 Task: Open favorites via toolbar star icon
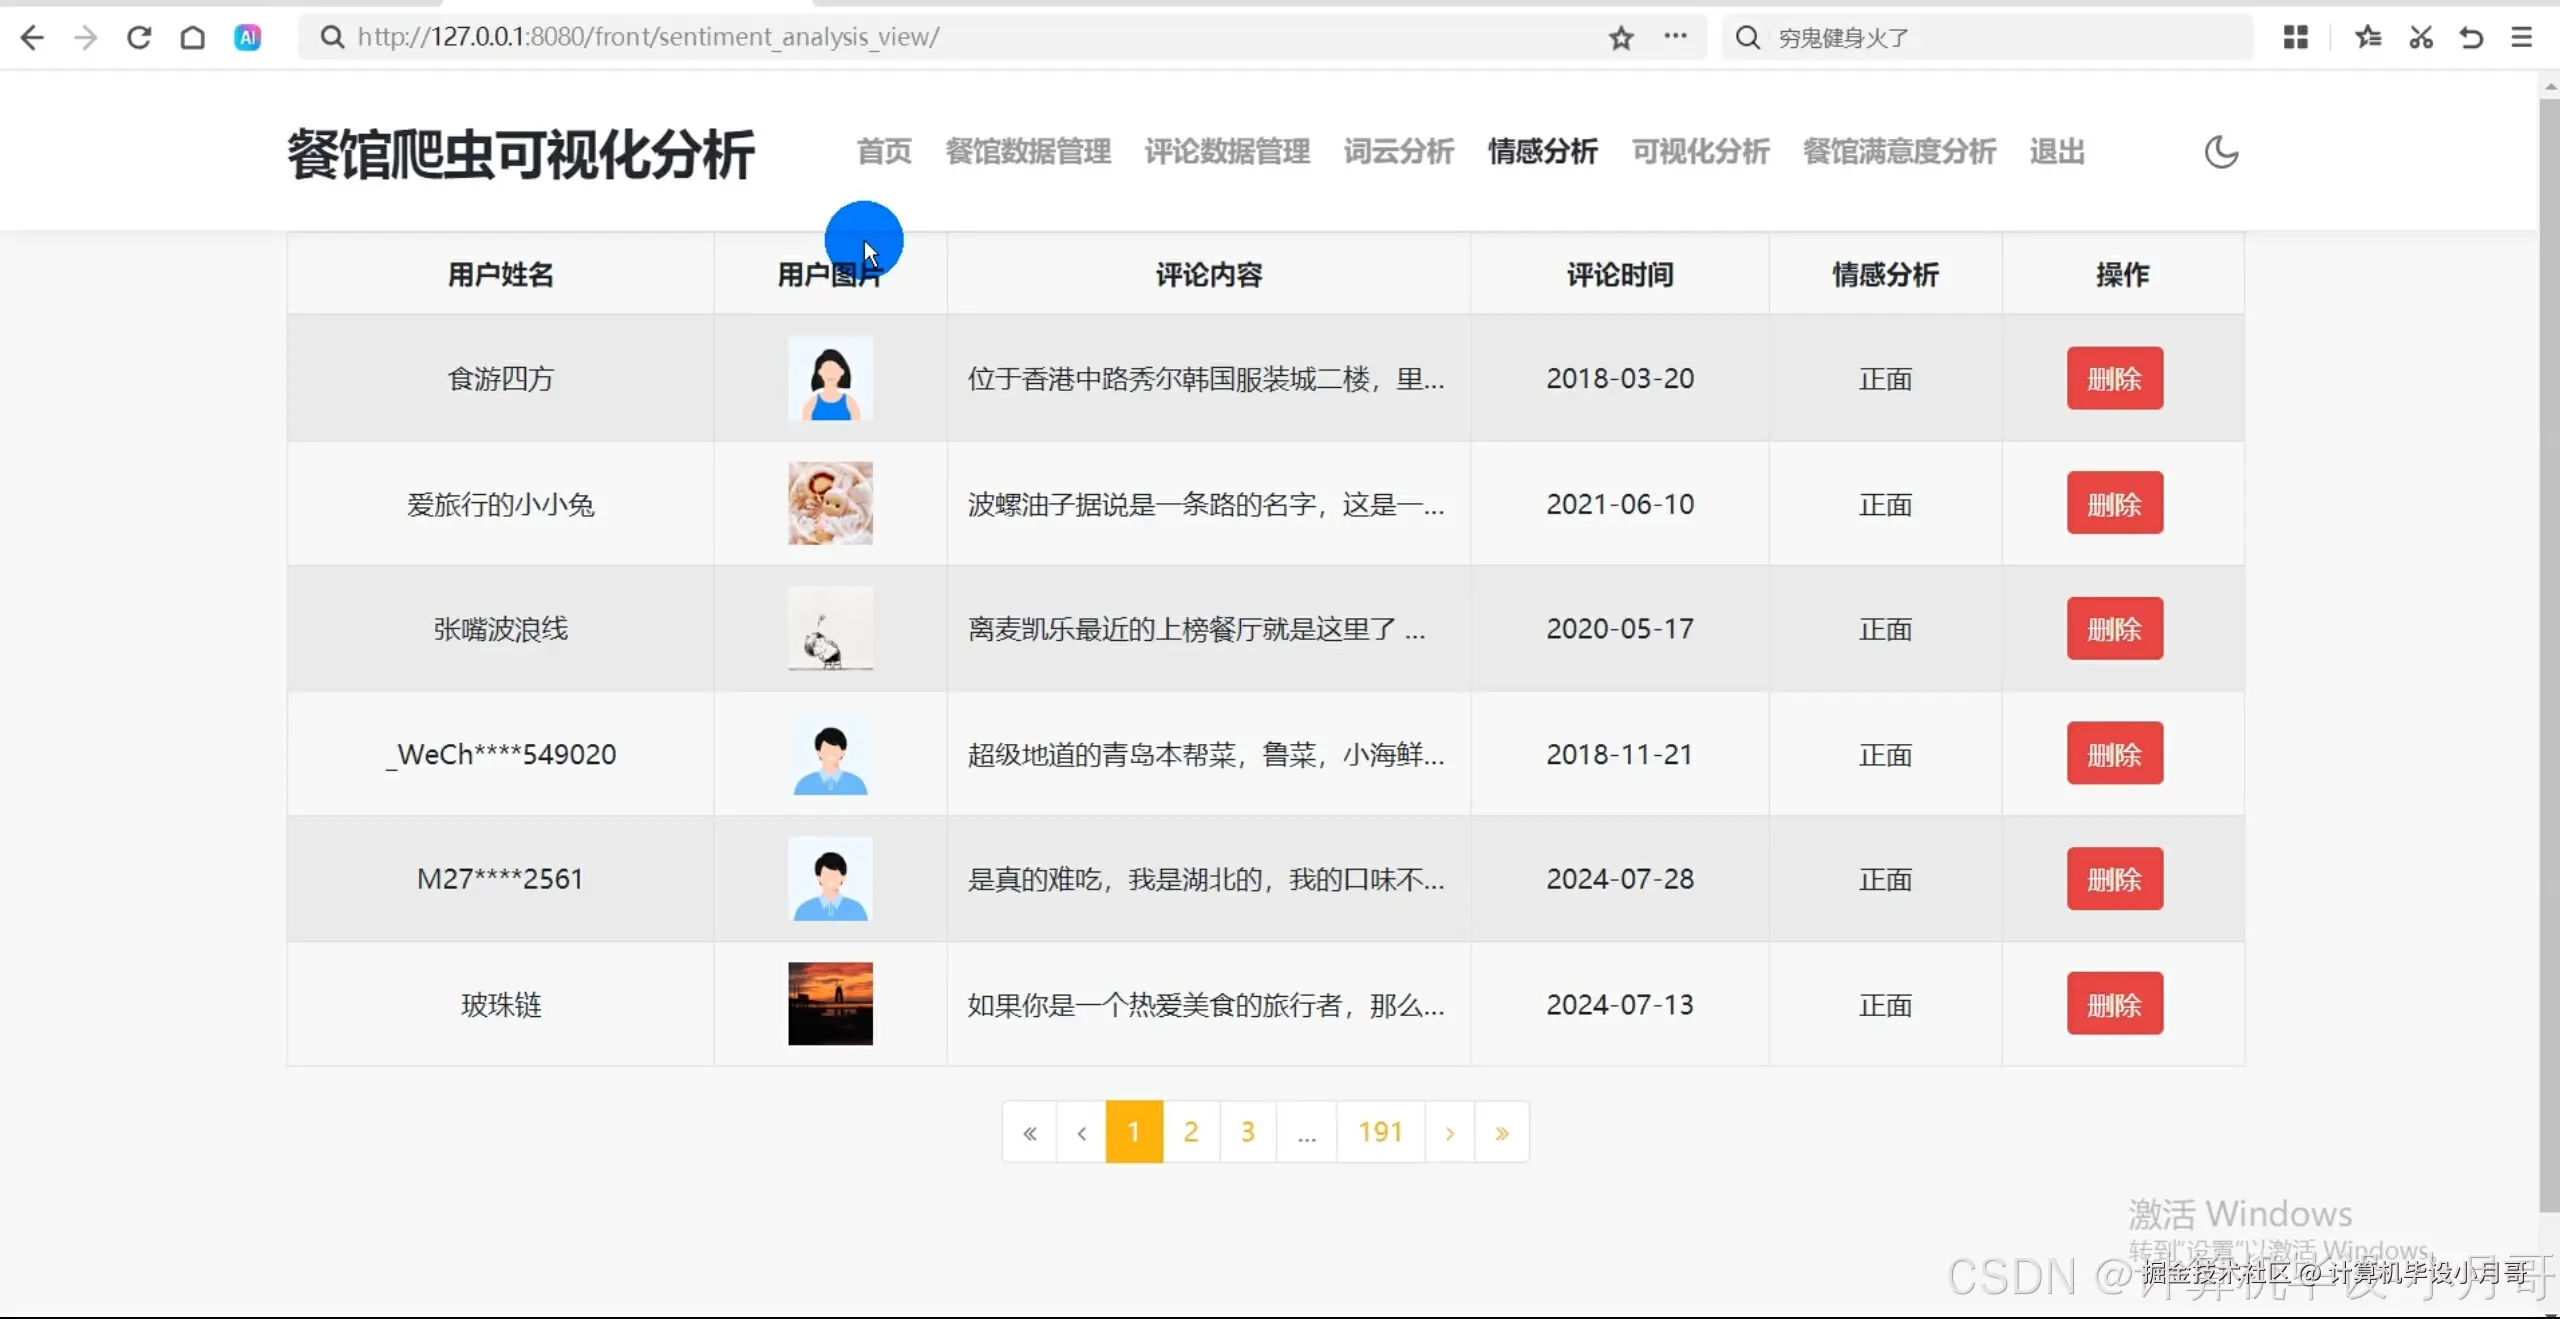(2367, 37)
